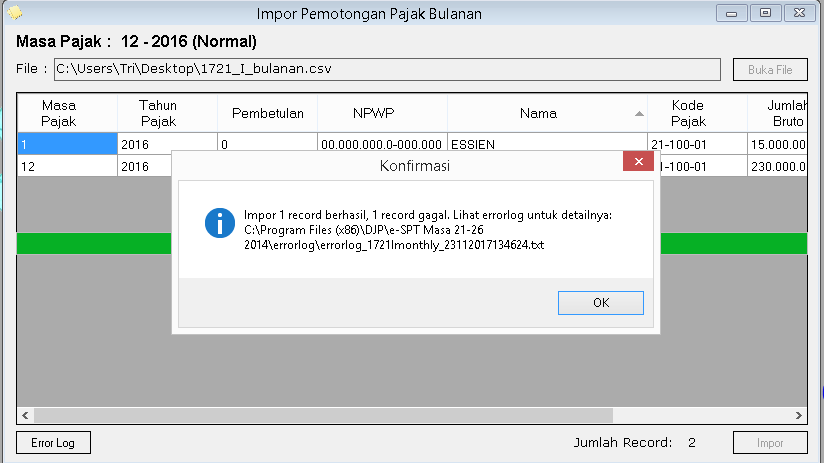Click the Jumlah Bruto cell 230.000.0
This screenshot has width=824, height=463.
point(778,166)
